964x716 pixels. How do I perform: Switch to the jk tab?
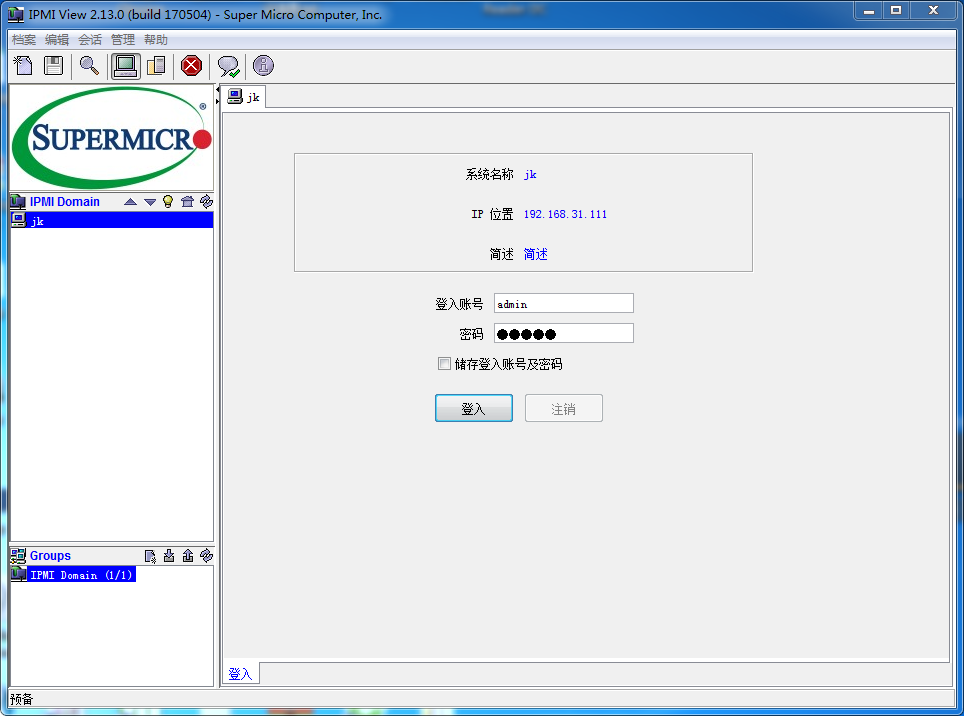coord(243,96)
